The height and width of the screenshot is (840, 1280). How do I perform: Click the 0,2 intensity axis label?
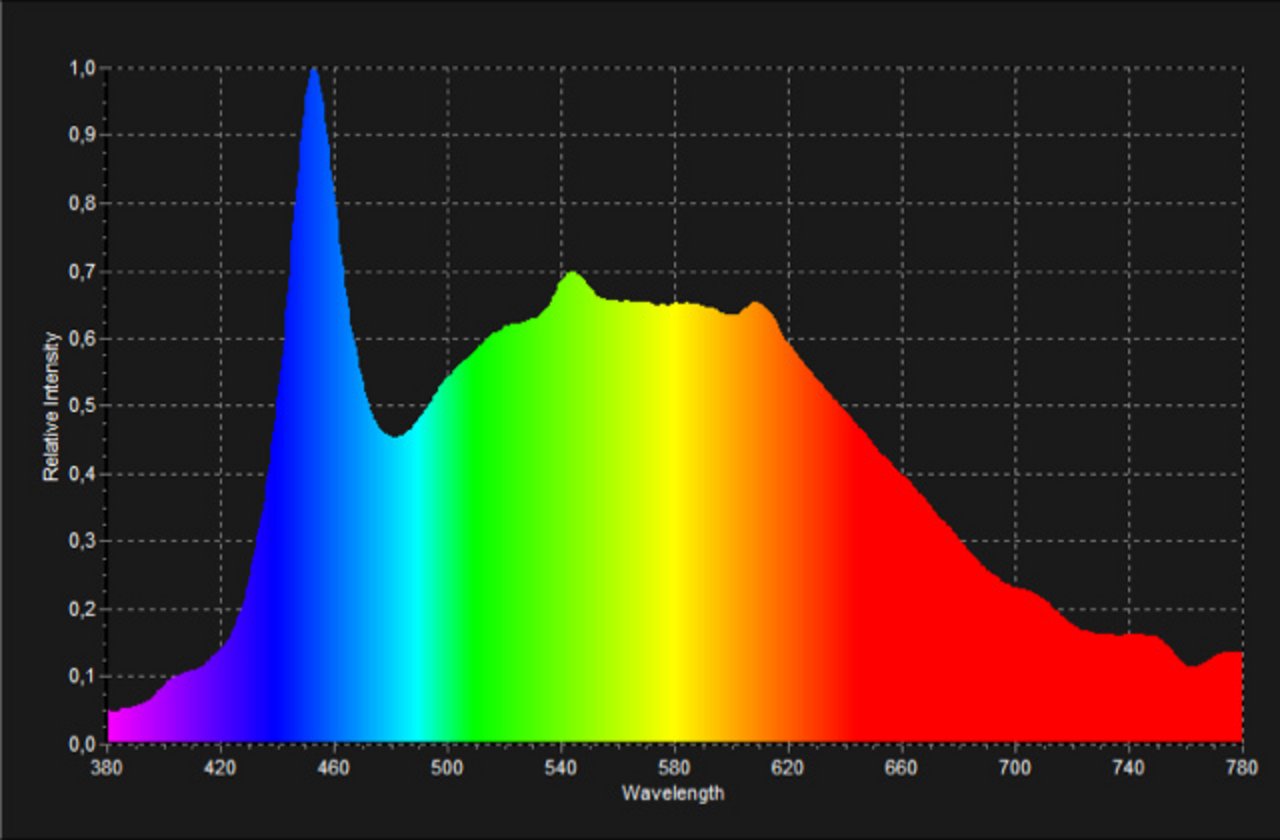pyautogui.click(x=83, y=609)
